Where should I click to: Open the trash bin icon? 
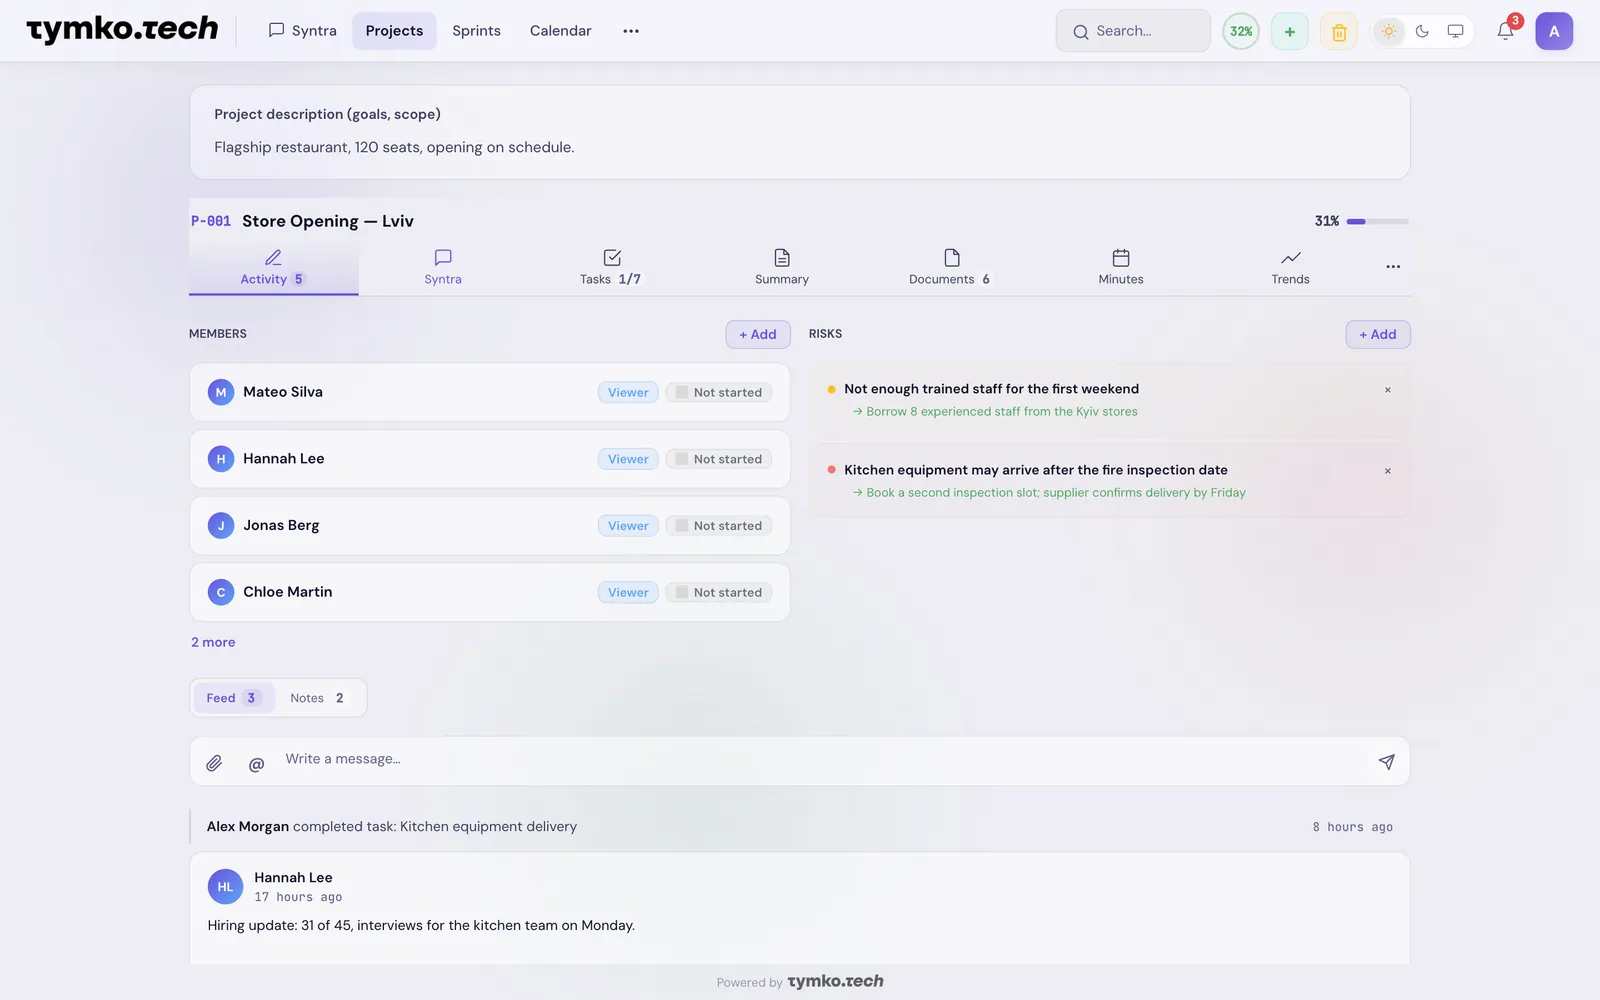(1339, 31)
